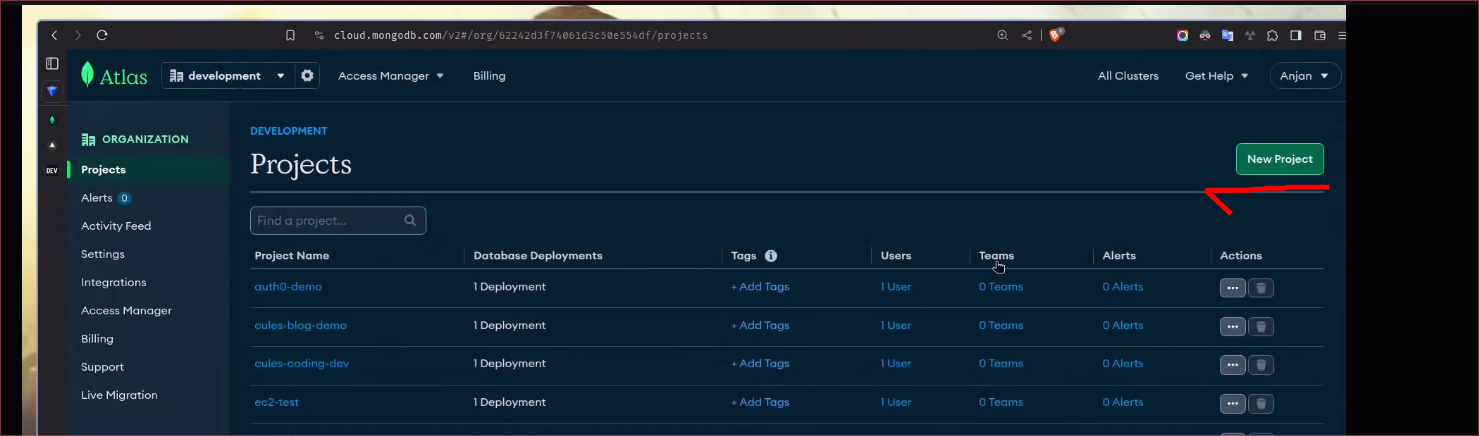Select Projects in the organization sidebar
Image resolution: width=1479 pixels, height=436 pixels.
click(x=103, y=170)
